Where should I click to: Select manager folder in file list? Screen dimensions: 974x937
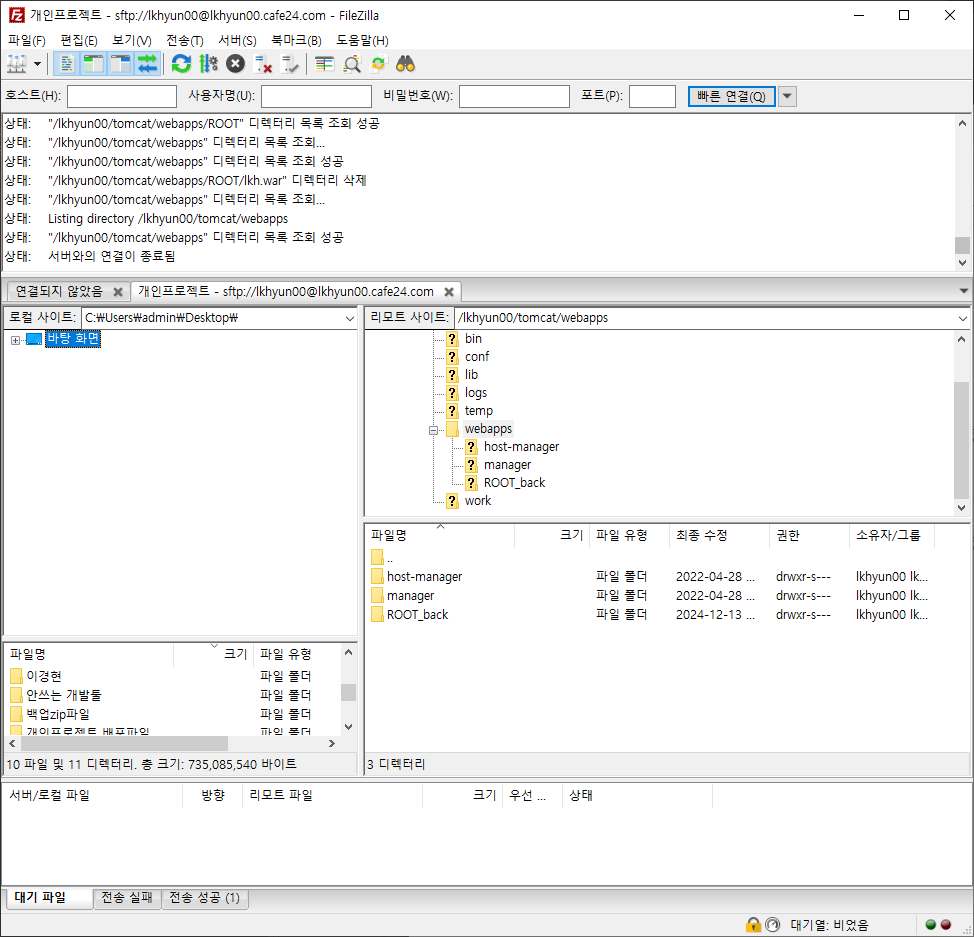coord(411,596)
